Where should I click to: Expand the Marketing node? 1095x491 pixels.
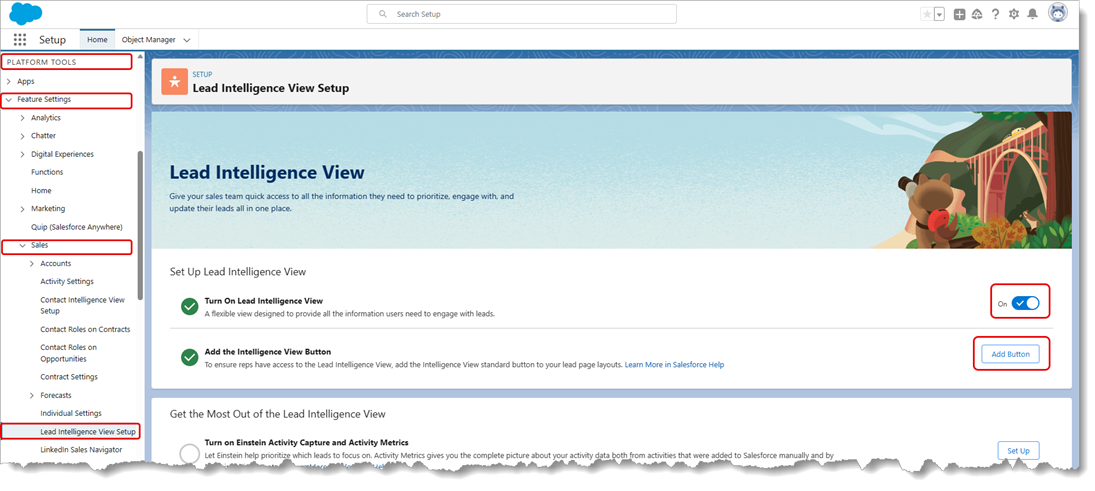pyautogui.click(x=22, y=209)
